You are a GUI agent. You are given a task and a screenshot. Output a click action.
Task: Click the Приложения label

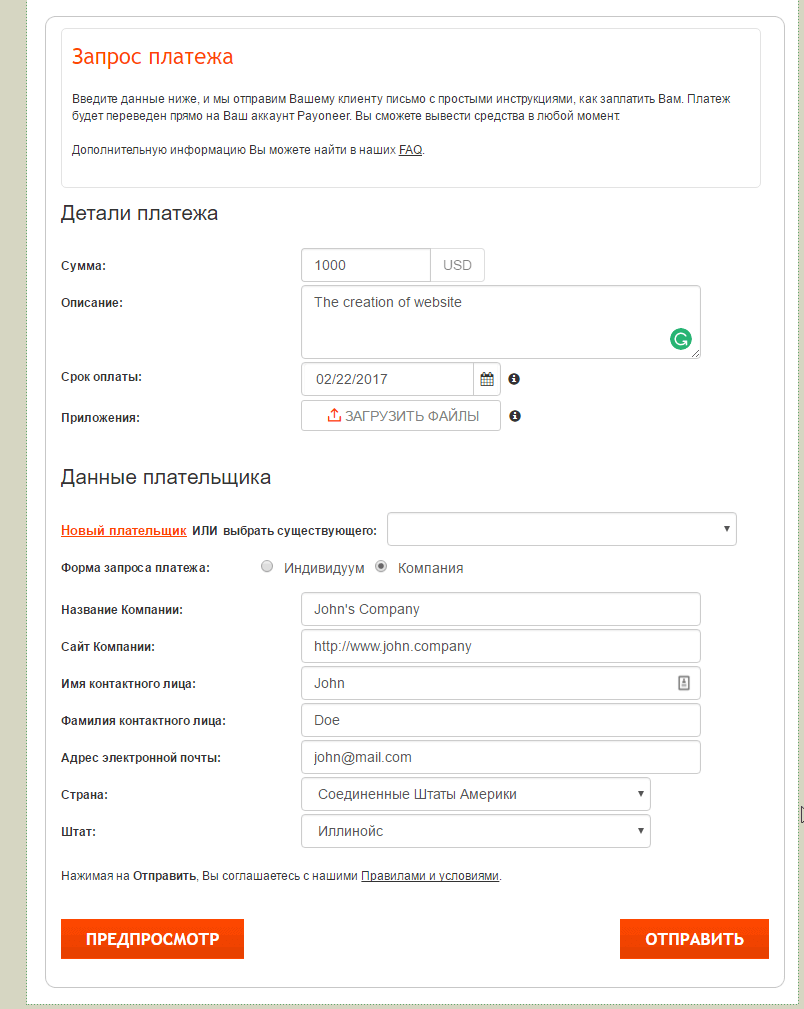[x=100, y=418]
